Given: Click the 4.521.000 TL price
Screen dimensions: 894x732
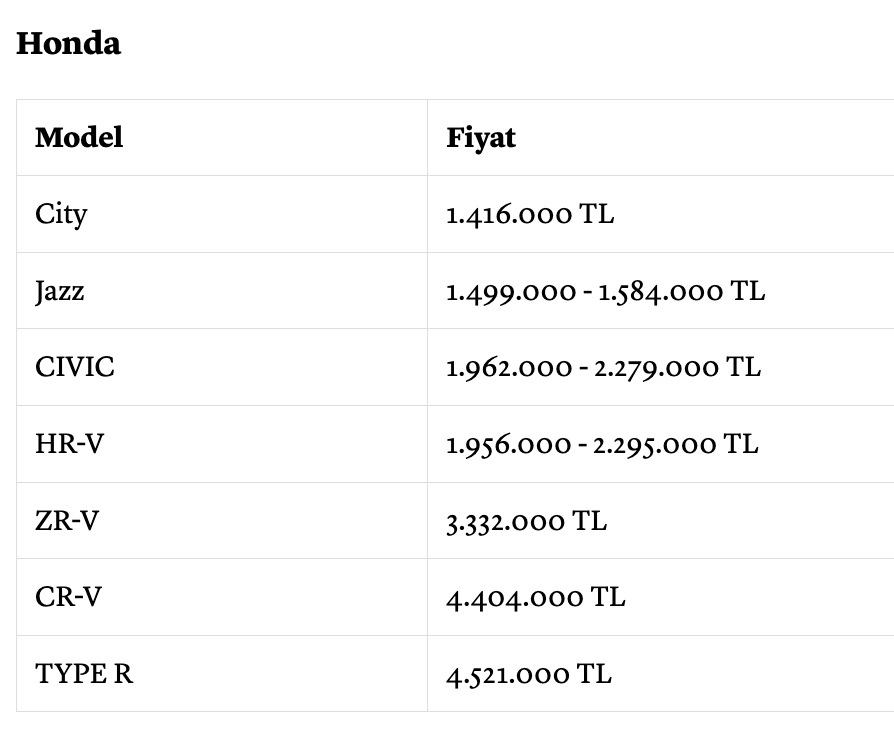Looking at the screenshot, I should [529, 674].
